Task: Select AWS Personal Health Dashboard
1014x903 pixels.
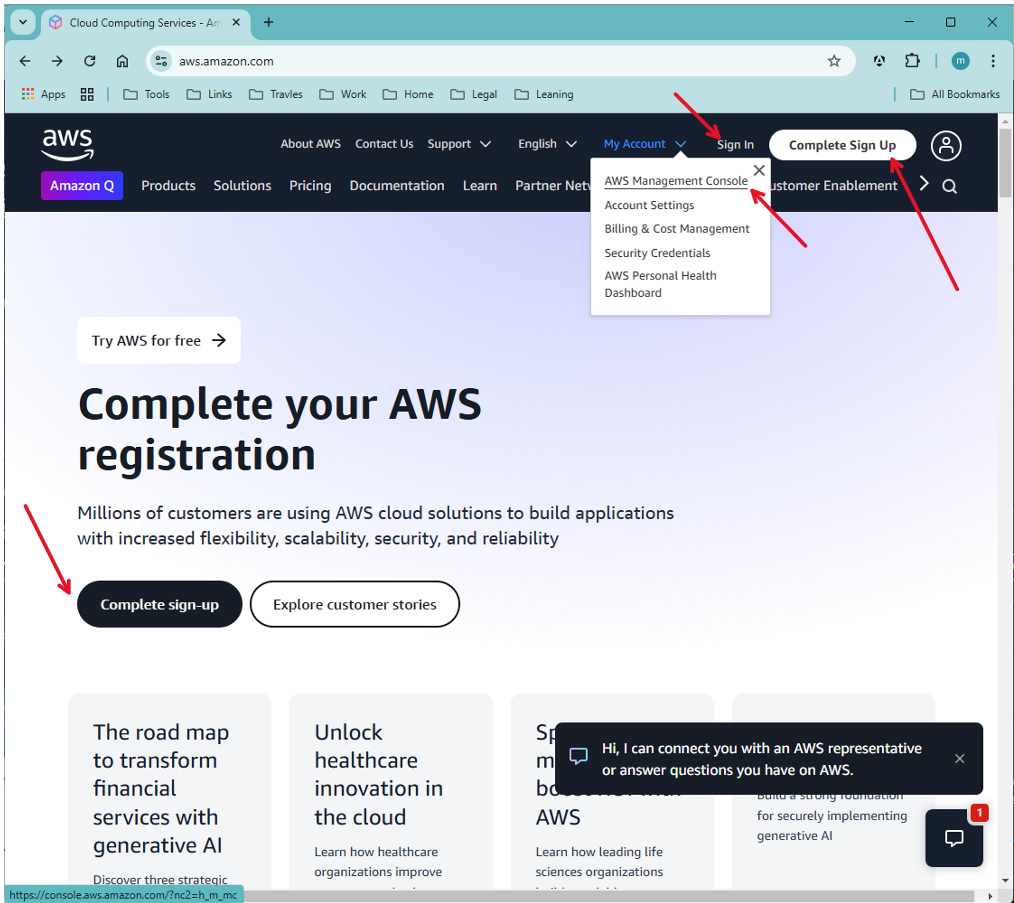Action: pos(660,284)
